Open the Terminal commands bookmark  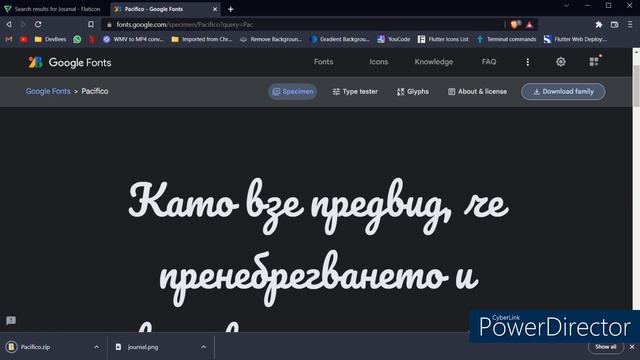[506, 39]
